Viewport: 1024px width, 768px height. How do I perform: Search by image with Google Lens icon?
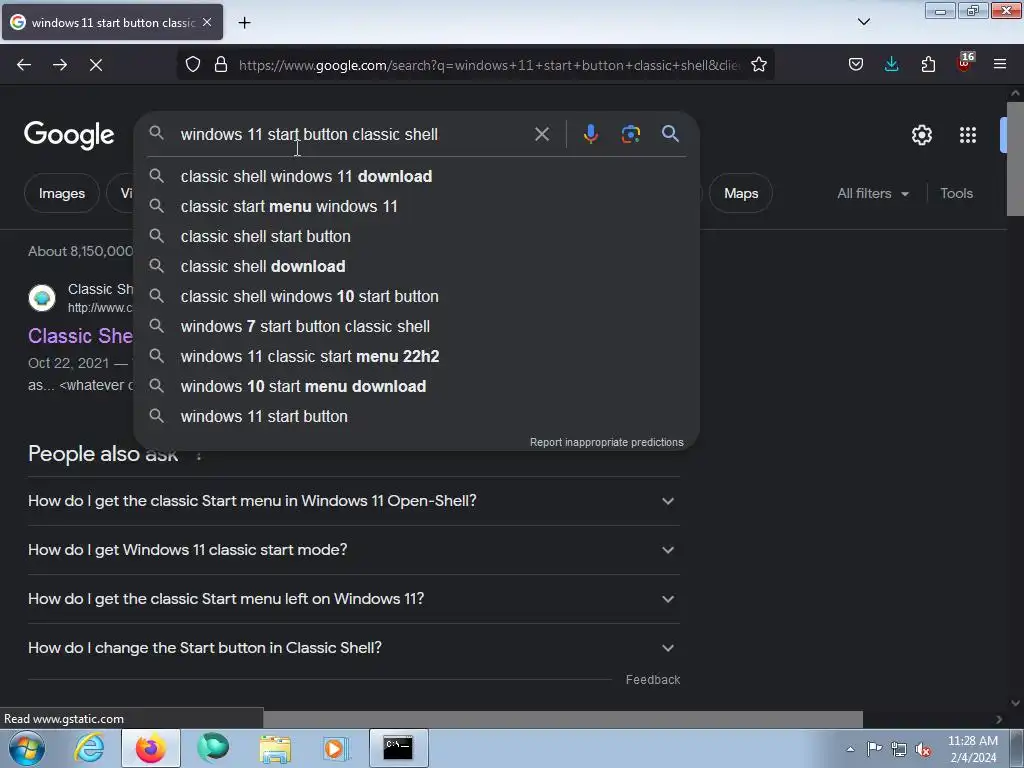630,134
